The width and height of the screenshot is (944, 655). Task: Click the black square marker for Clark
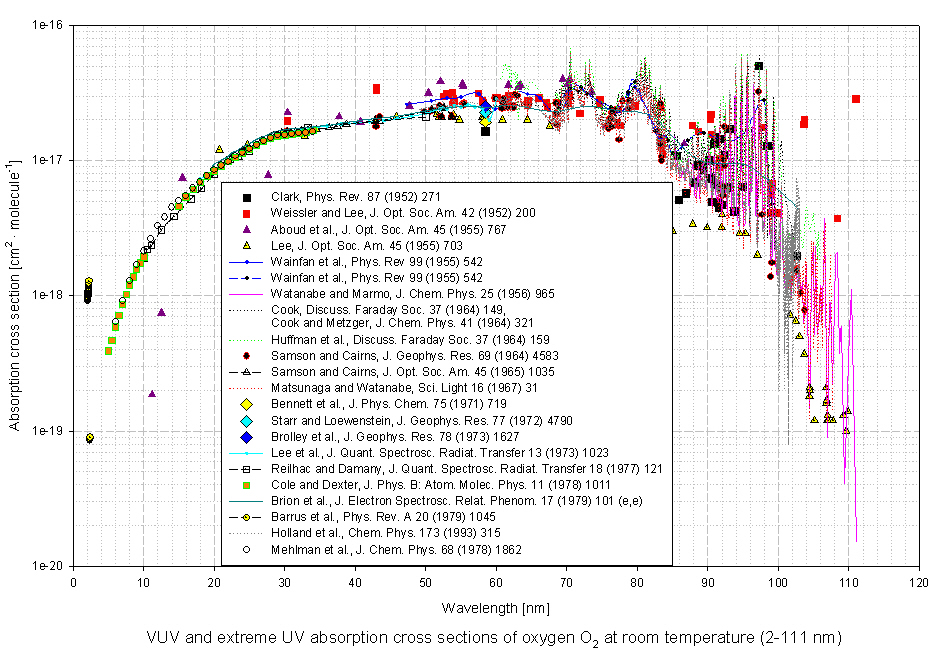coord(246,197)
